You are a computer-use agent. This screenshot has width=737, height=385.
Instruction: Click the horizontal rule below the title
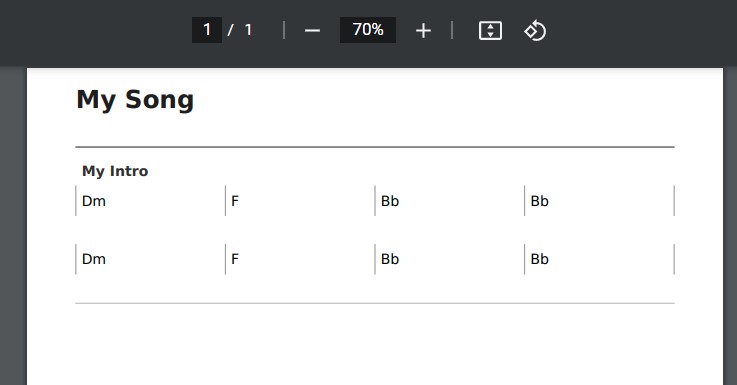point(375,147)
